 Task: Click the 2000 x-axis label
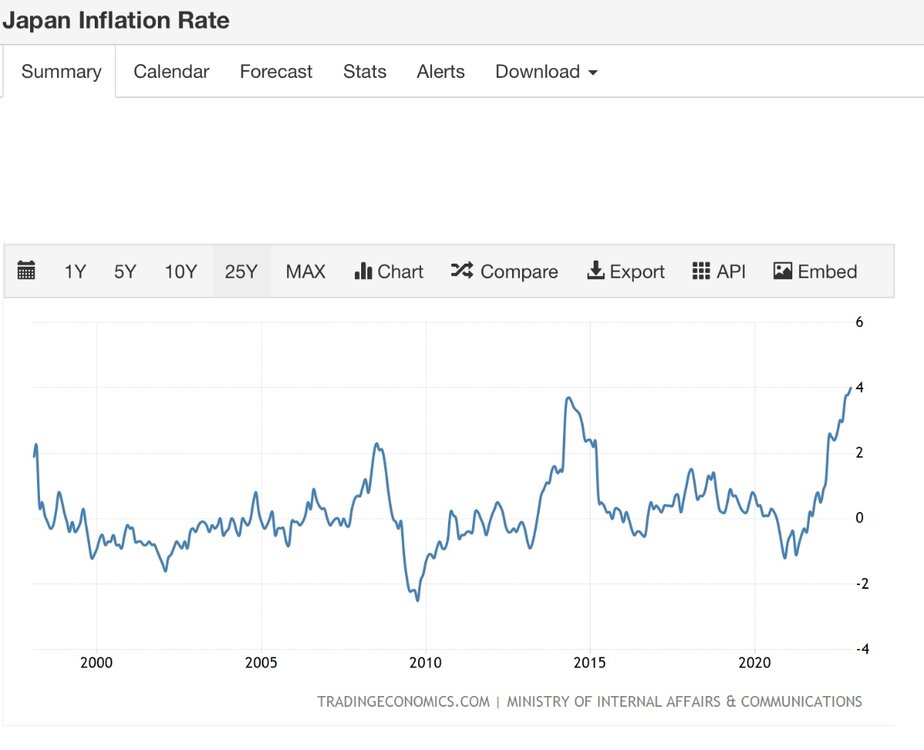click(96, 663)
